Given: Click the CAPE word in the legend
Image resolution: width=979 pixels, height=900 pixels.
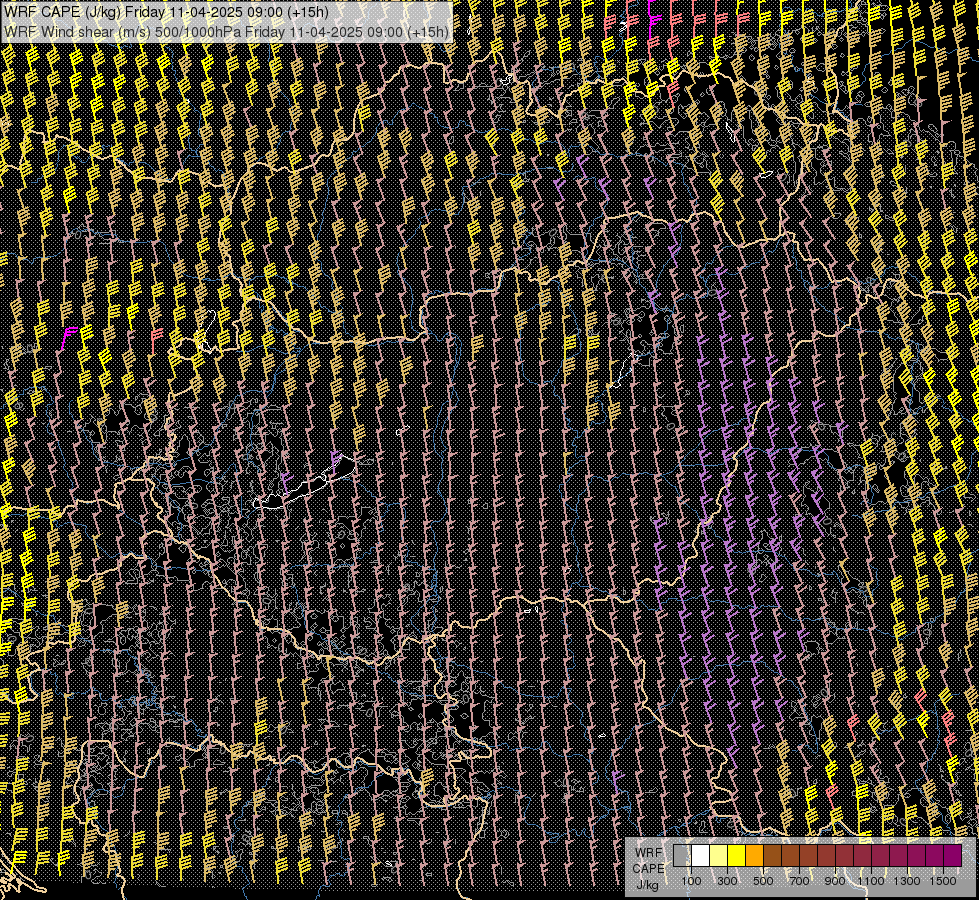Looking at the screenshot, I should click(x=648, y=869).
